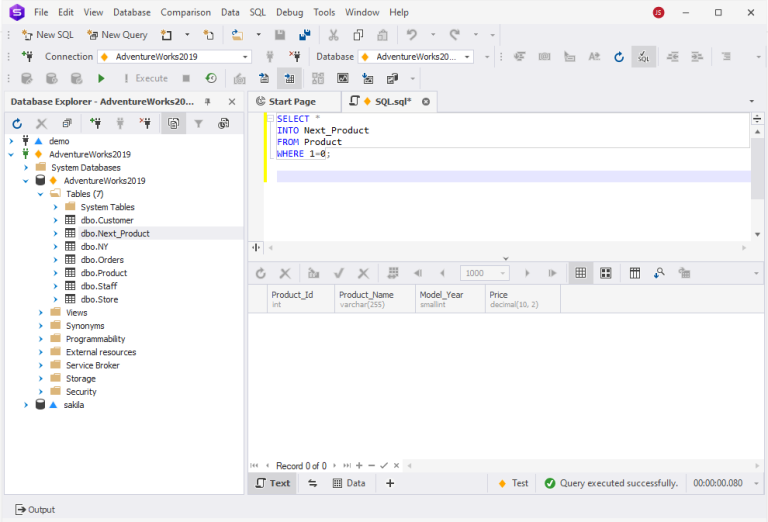
Task: Expand the demo connection node
Action: point(11,141)
